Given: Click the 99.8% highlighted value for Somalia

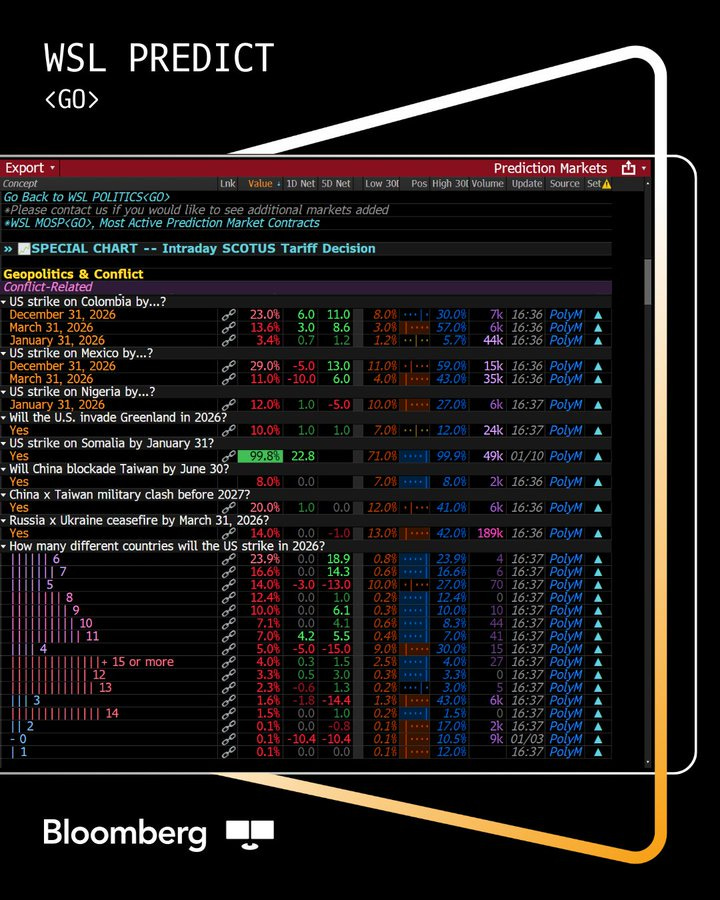Looking at the screenshot, I should (x=259, y=456).
